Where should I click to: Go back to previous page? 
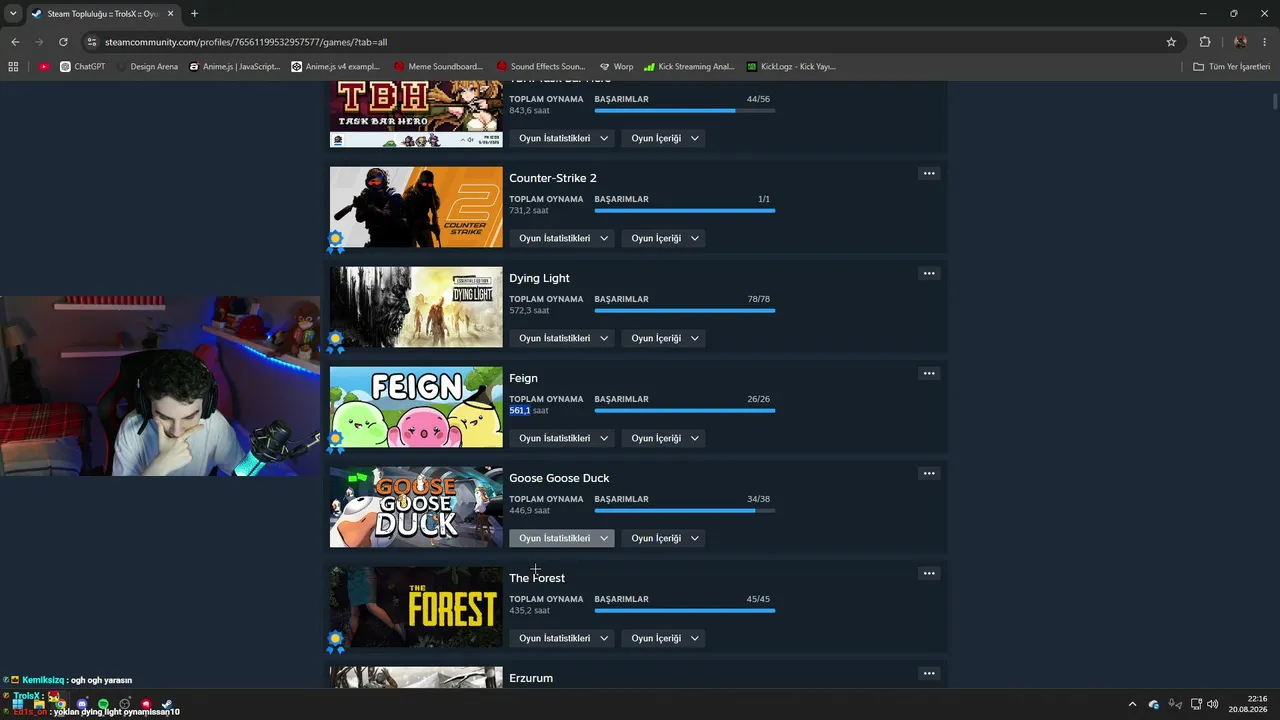click(15, 42)
